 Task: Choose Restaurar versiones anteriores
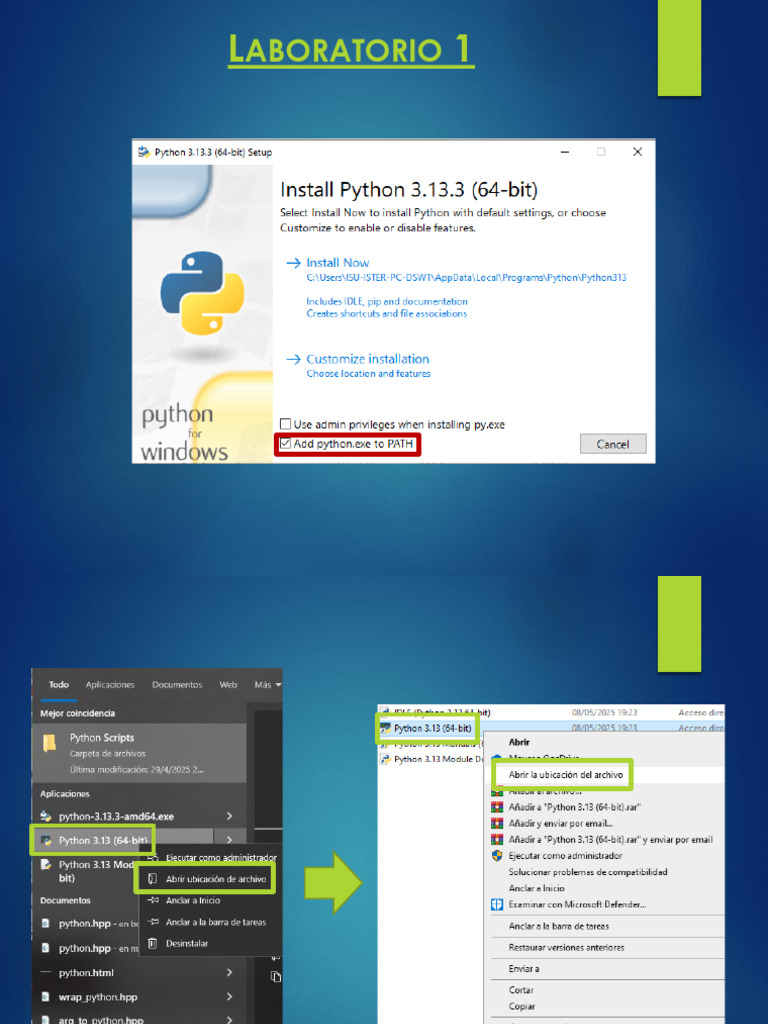566,948
